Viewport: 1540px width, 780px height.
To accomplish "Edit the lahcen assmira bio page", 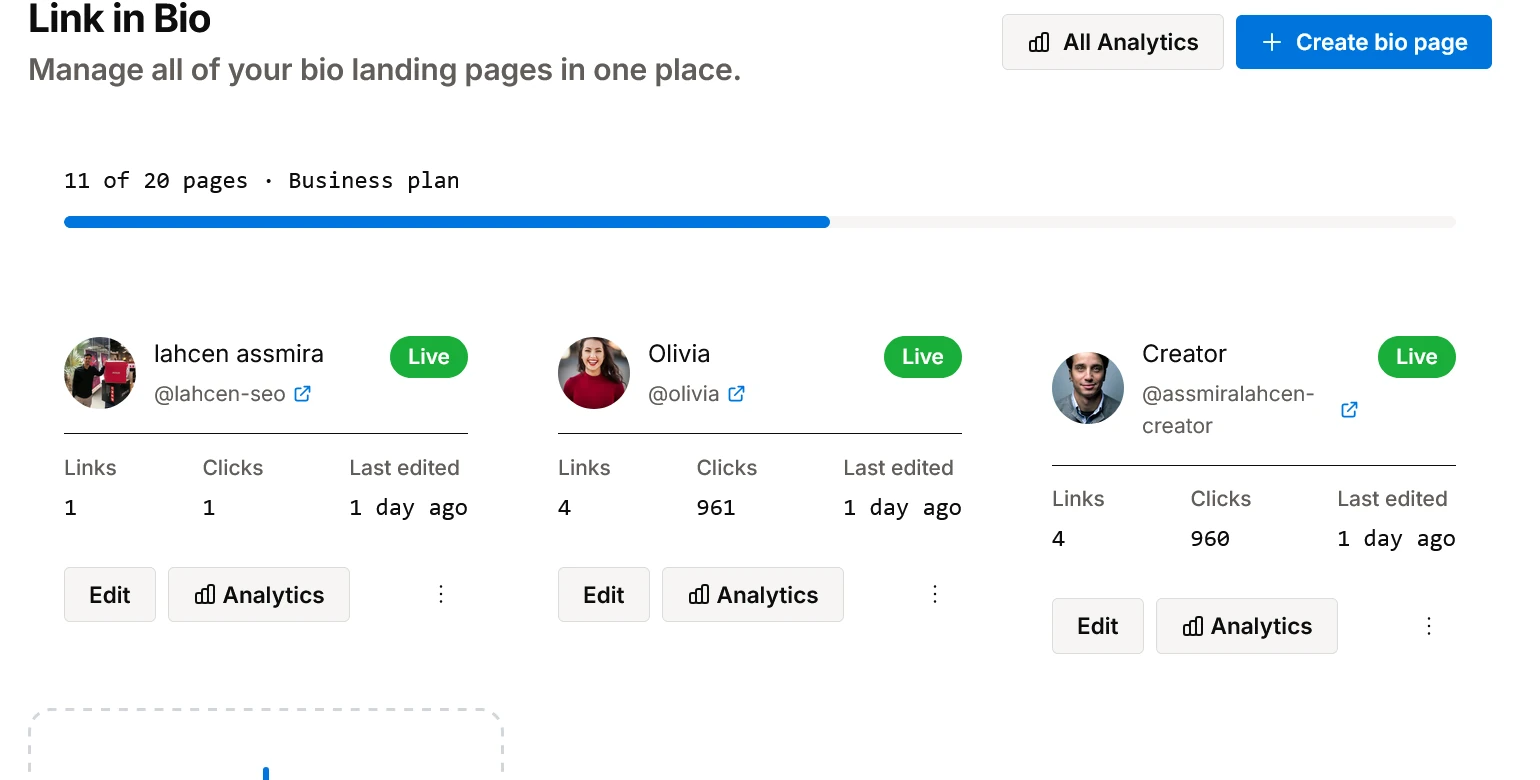I will (x=110, y=595).
